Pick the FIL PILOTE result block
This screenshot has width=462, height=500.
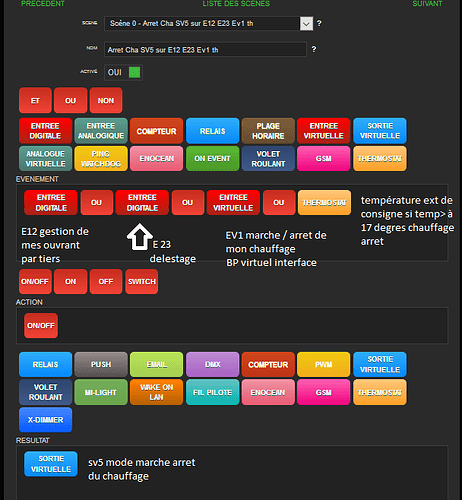[212, 392]
